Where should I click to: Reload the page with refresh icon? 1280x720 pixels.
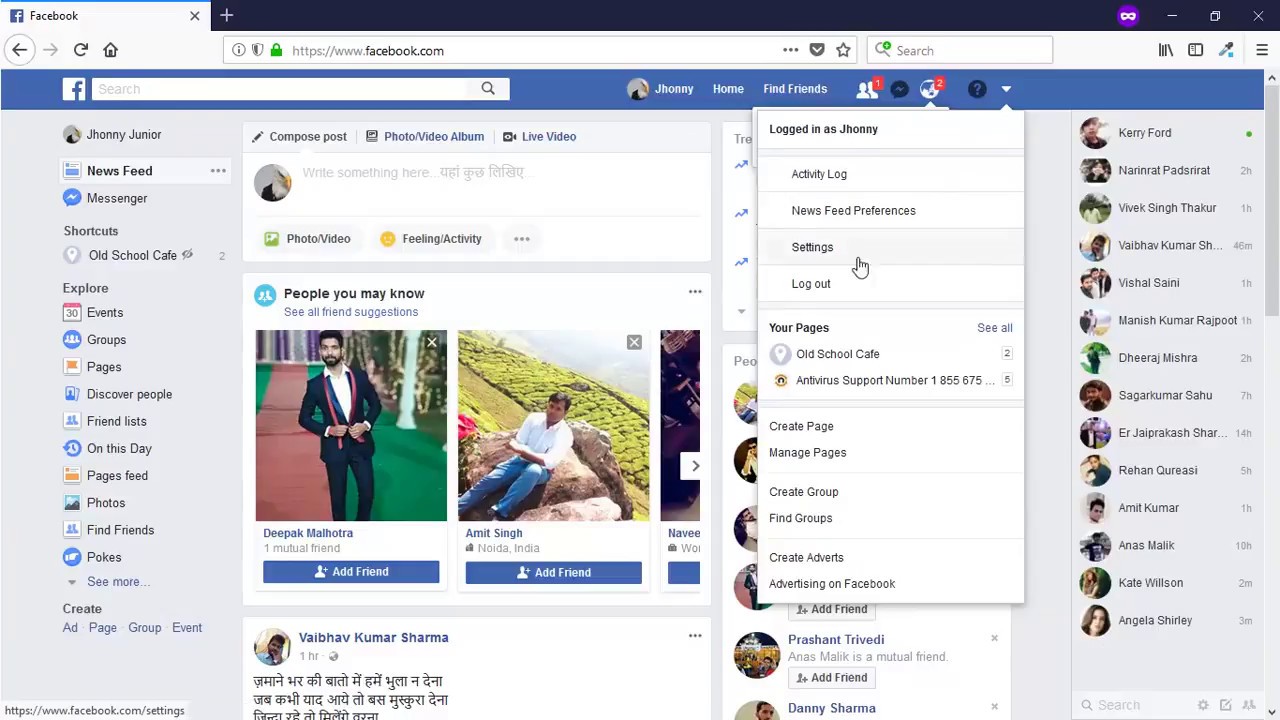(x=81, y=50)
